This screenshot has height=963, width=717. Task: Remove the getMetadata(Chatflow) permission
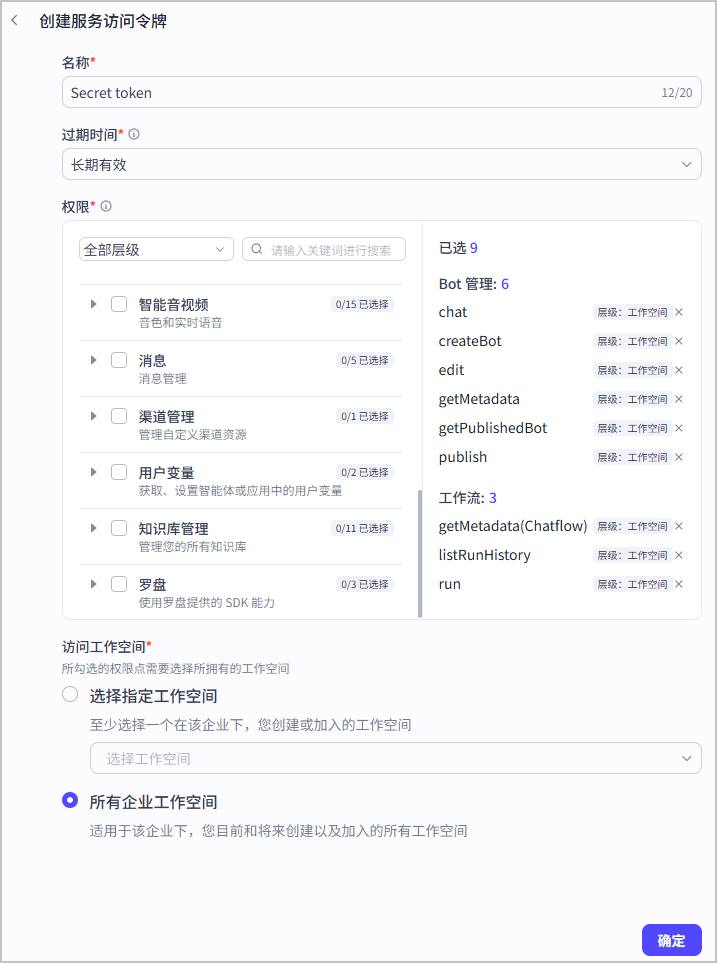point(679,526)
